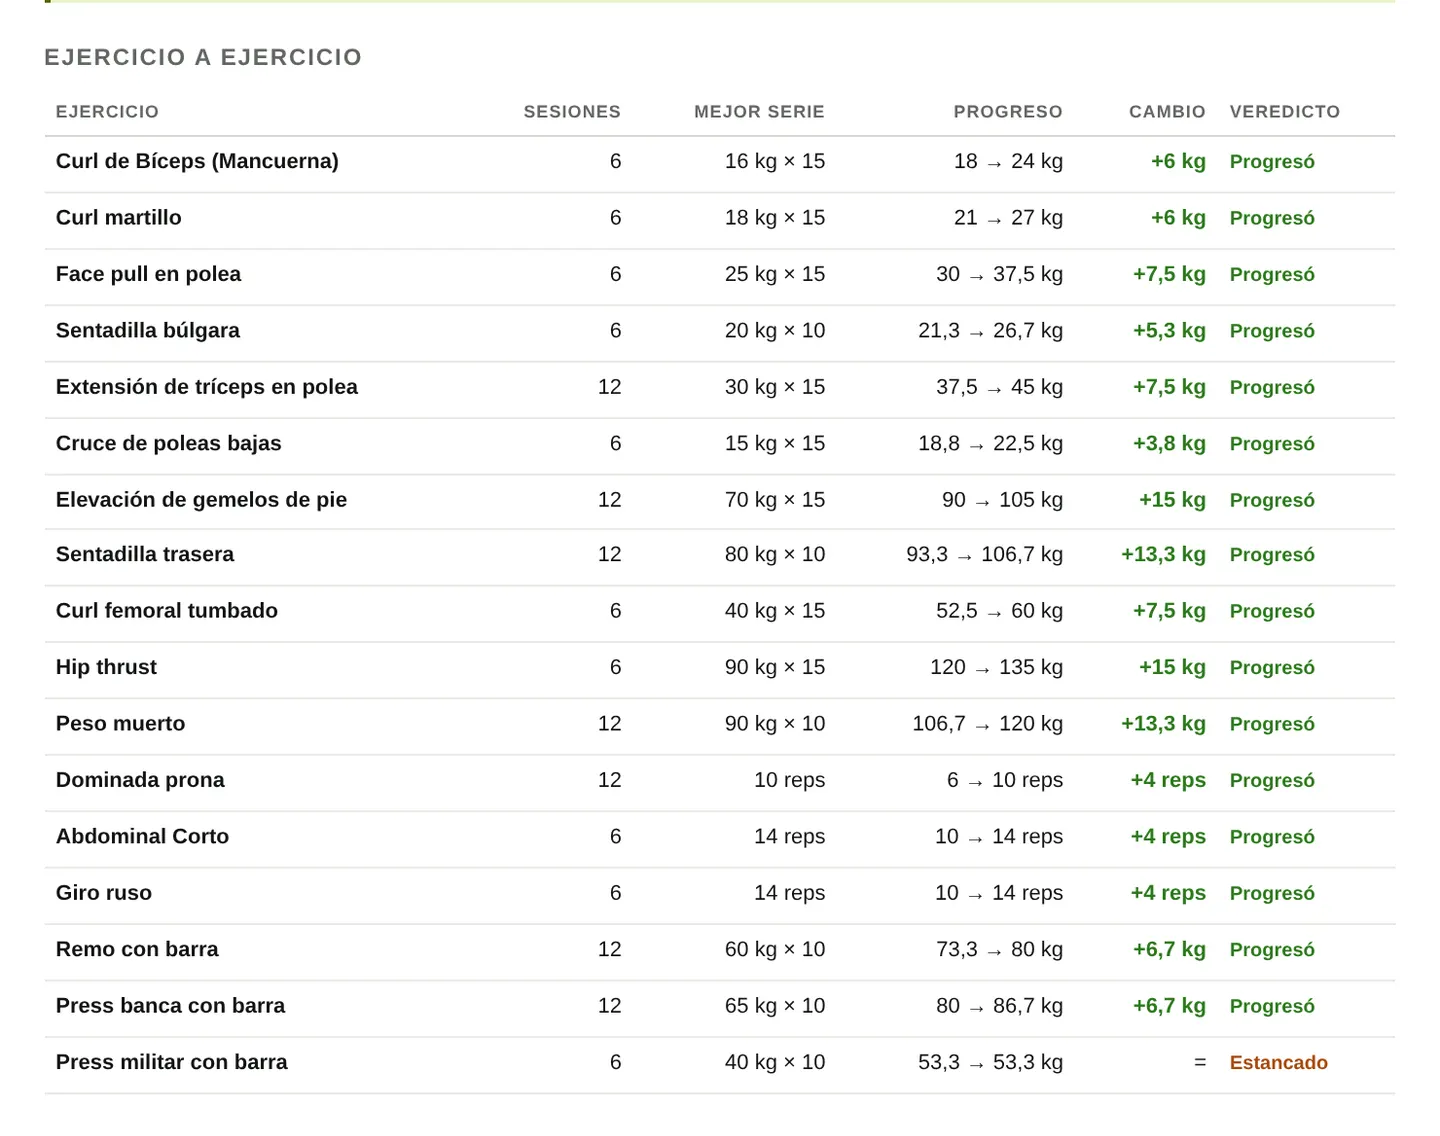Viewport: 1440px width, 1136px height.
Task: Click the "Cruce de poleas bajas" exercise name
Action: click(x=169, y=444)
